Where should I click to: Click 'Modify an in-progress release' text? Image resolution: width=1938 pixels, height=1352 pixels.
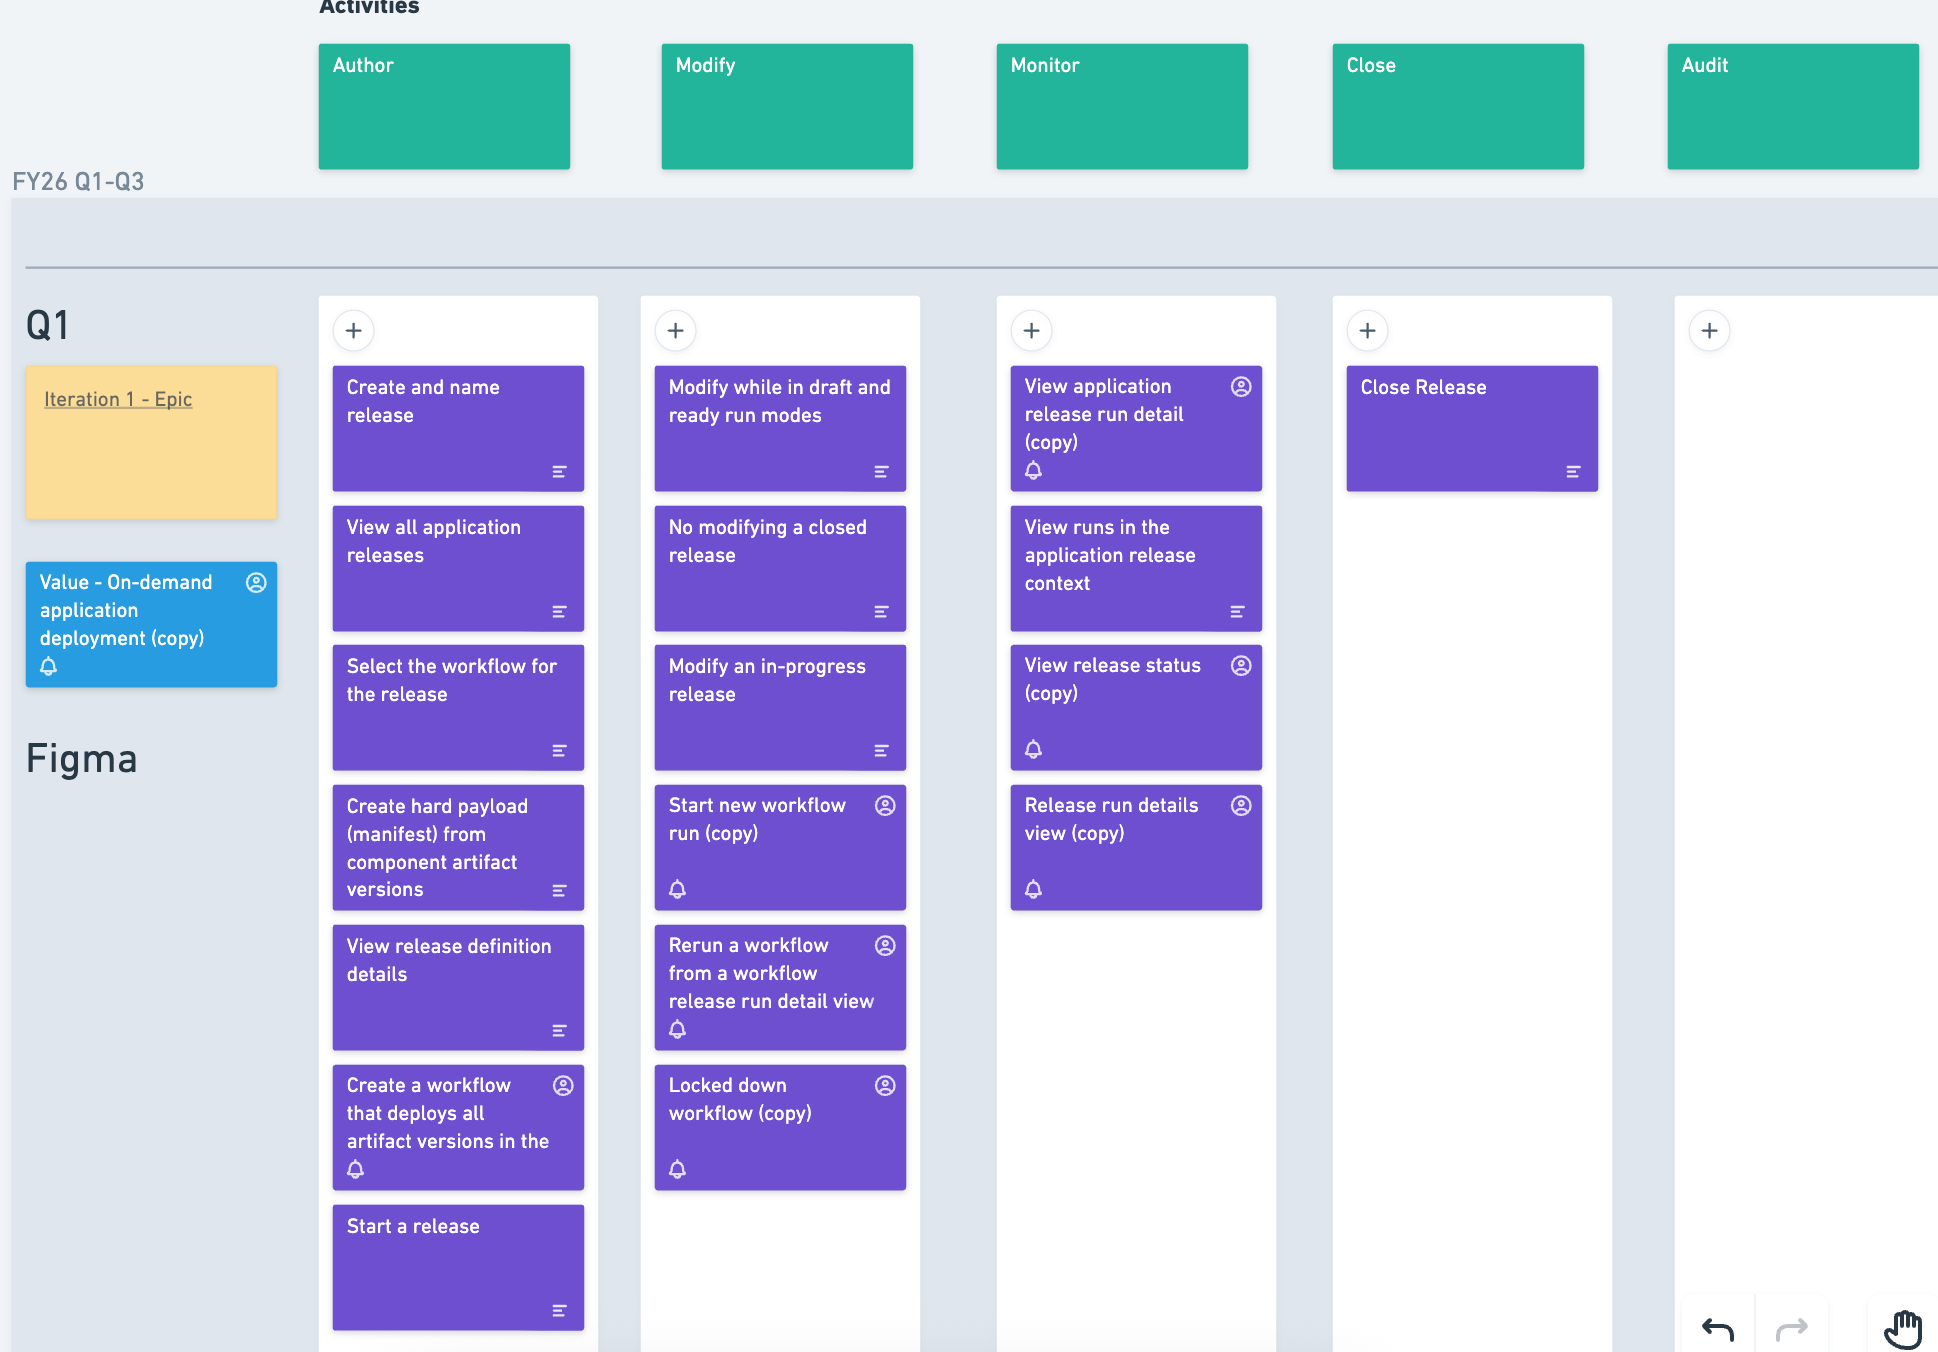coord(767,680)
